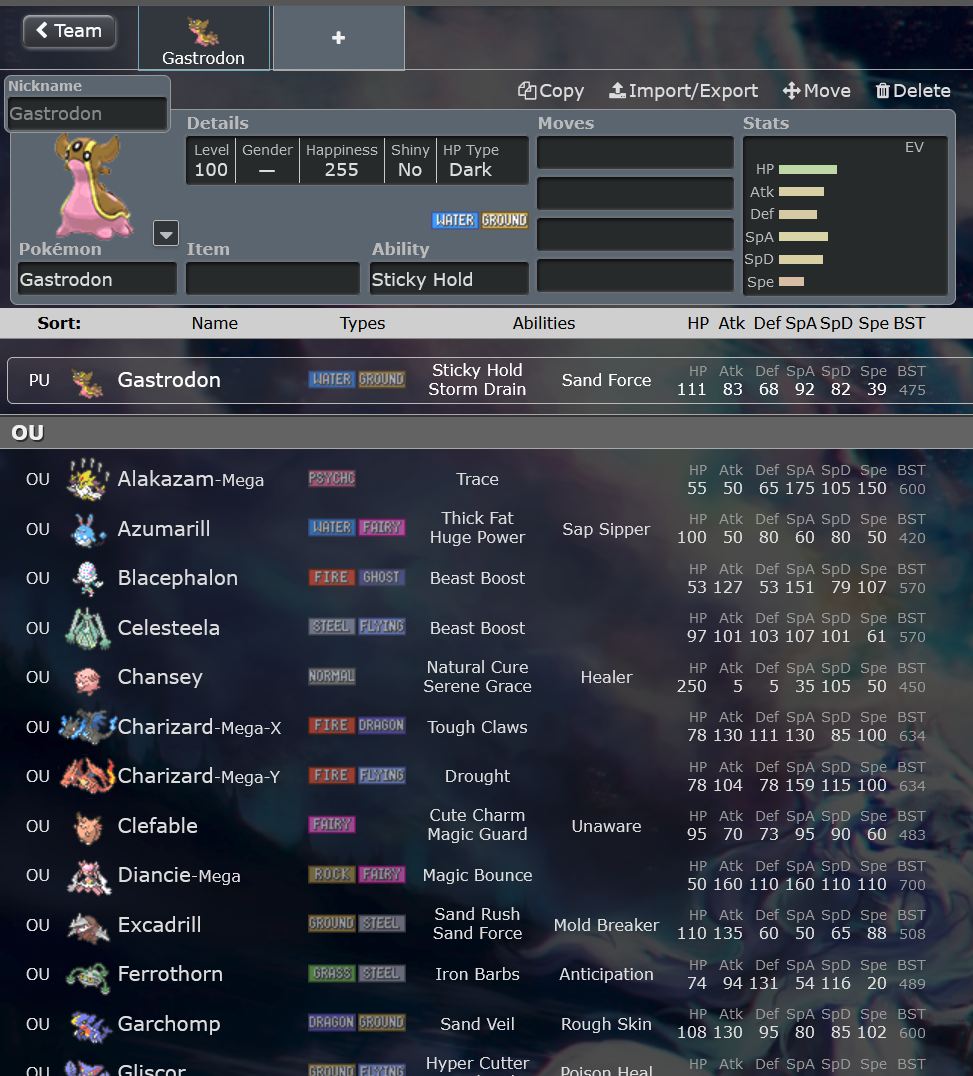Sort by BST column
This screenshot has width=973, height=1076.
(x=910, y=323)
